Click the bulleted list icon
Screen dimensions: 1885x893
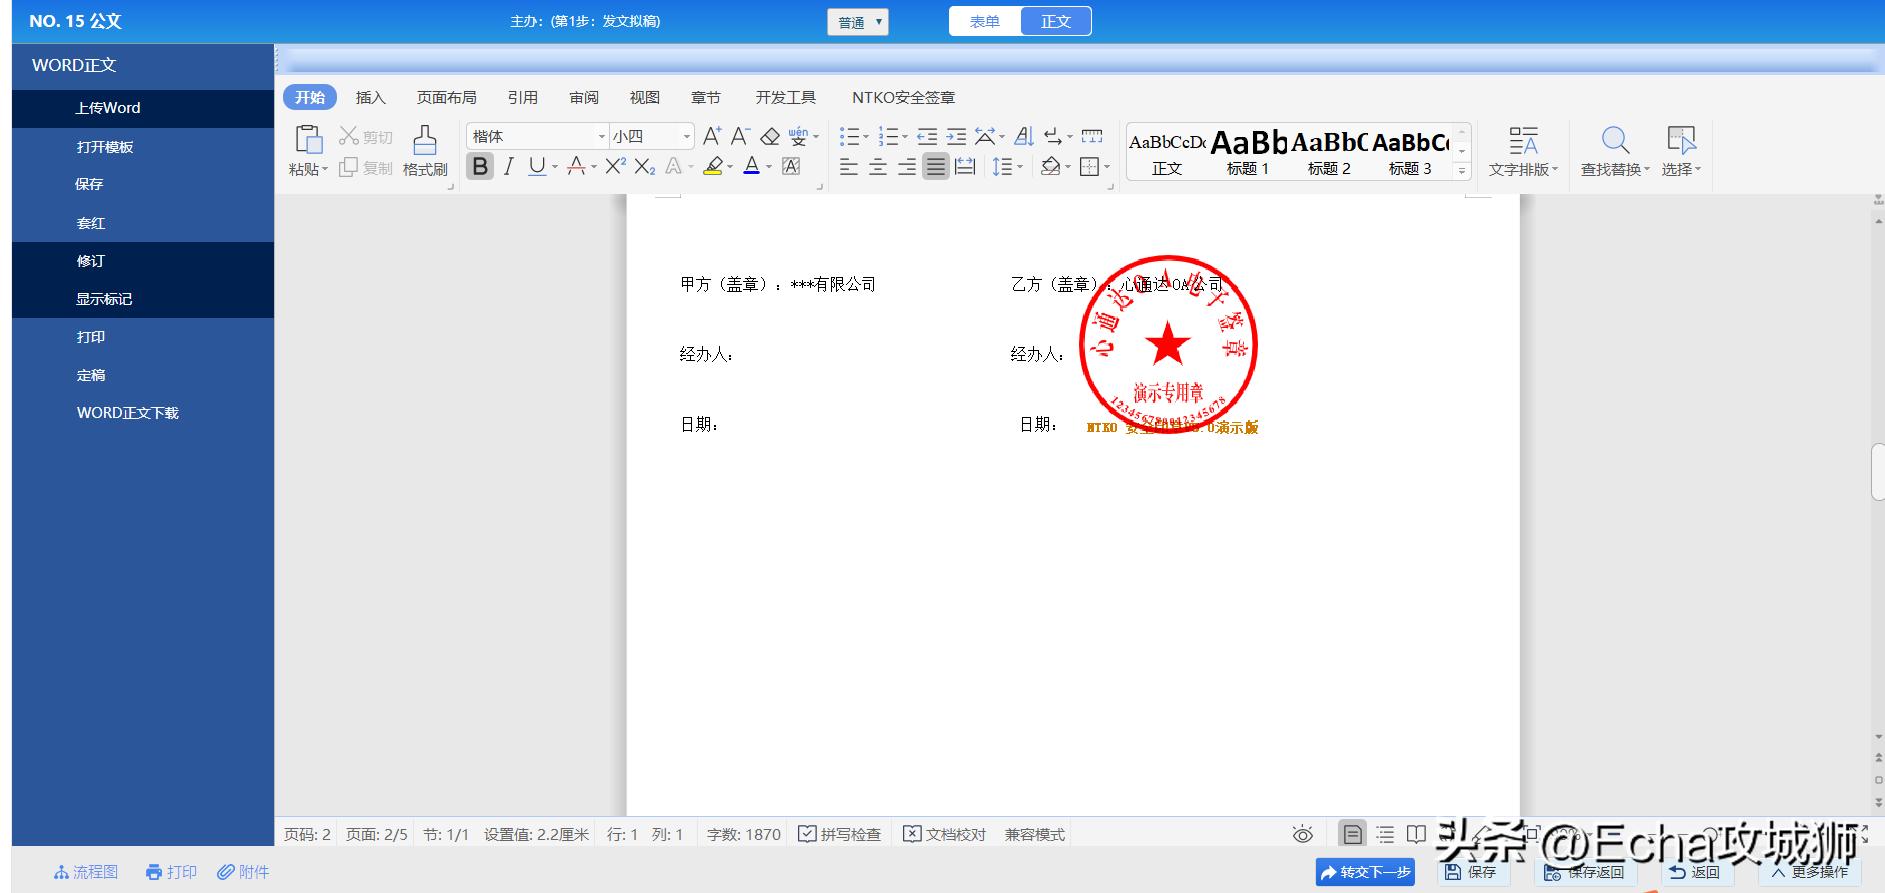click(x=849, y=136)
